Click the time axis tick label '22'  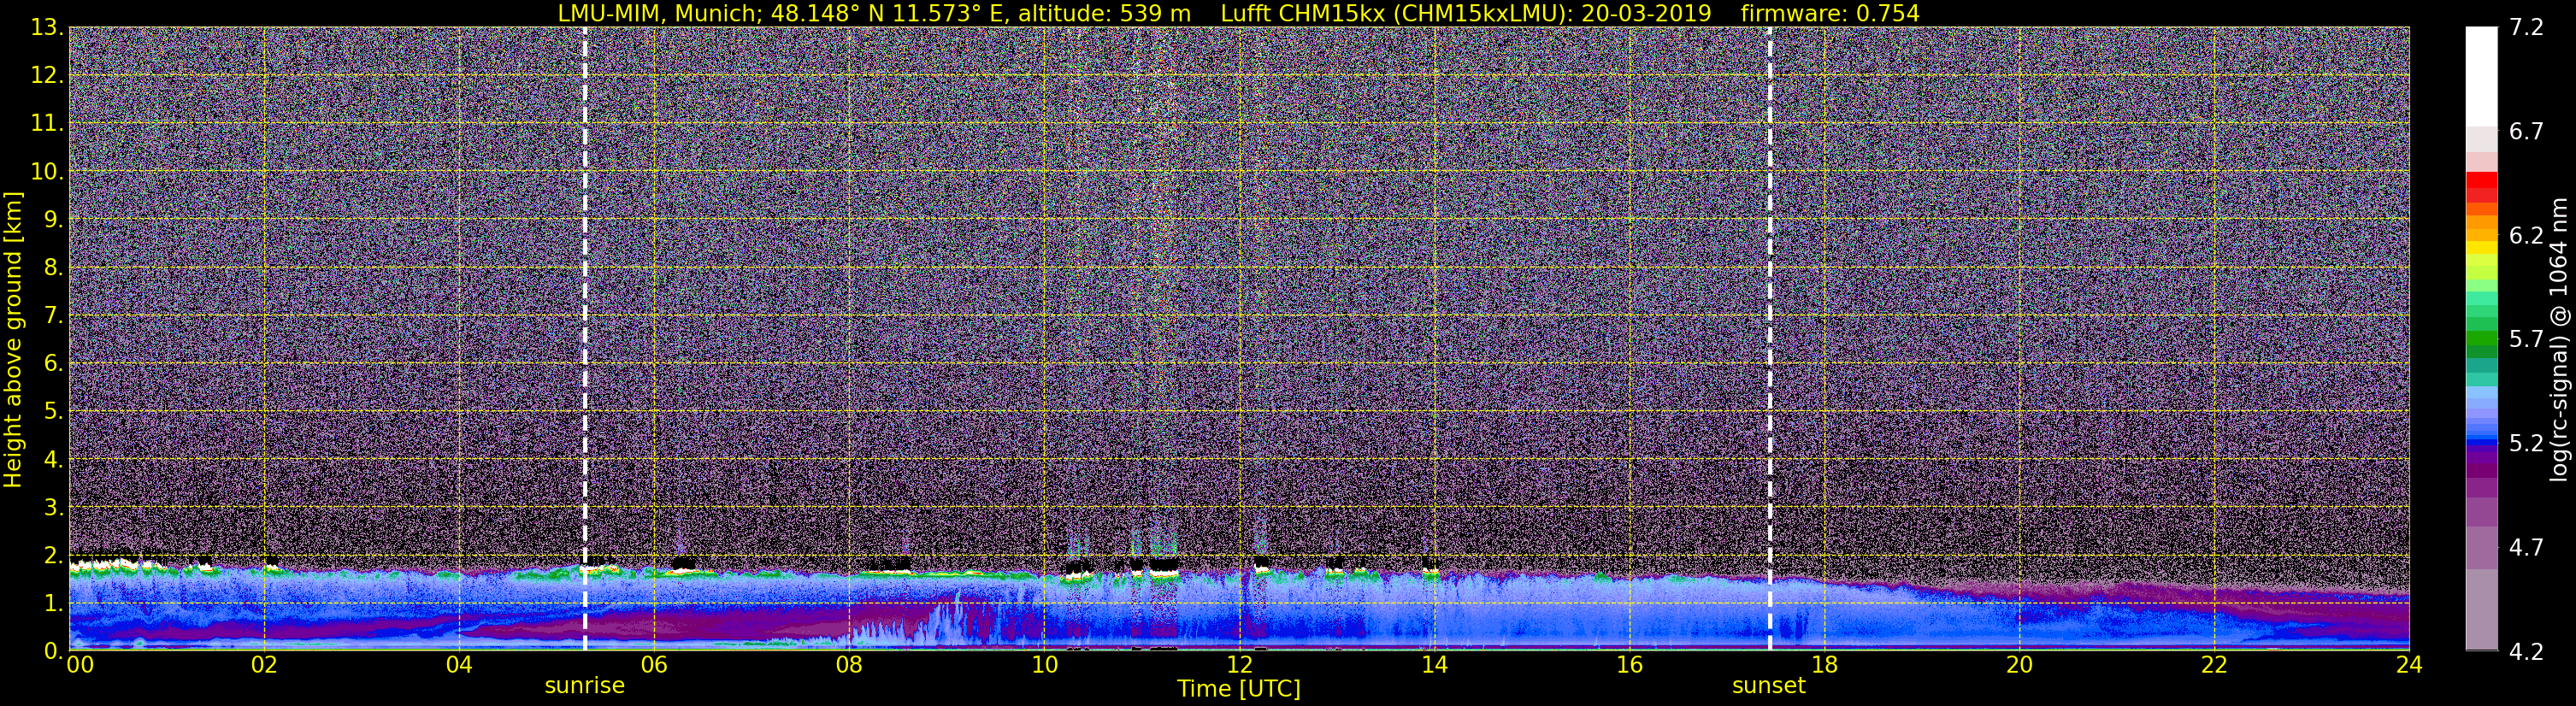tap(2214, 665)
